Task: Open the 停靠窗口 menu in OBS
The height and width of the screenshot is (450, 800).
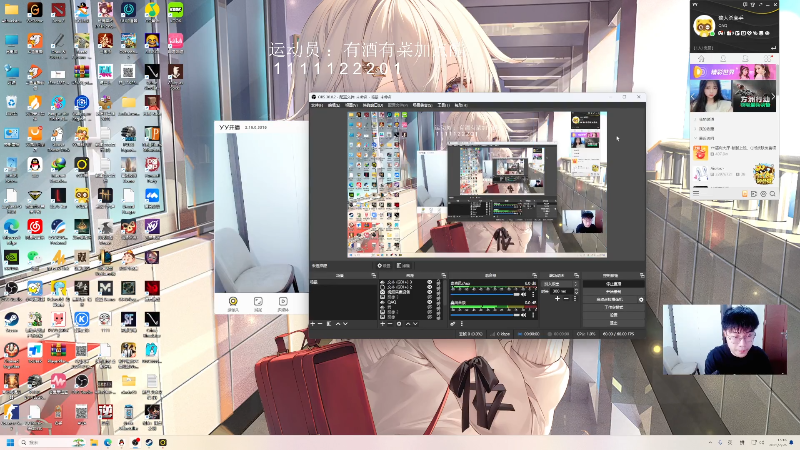Action: [373, 105]
